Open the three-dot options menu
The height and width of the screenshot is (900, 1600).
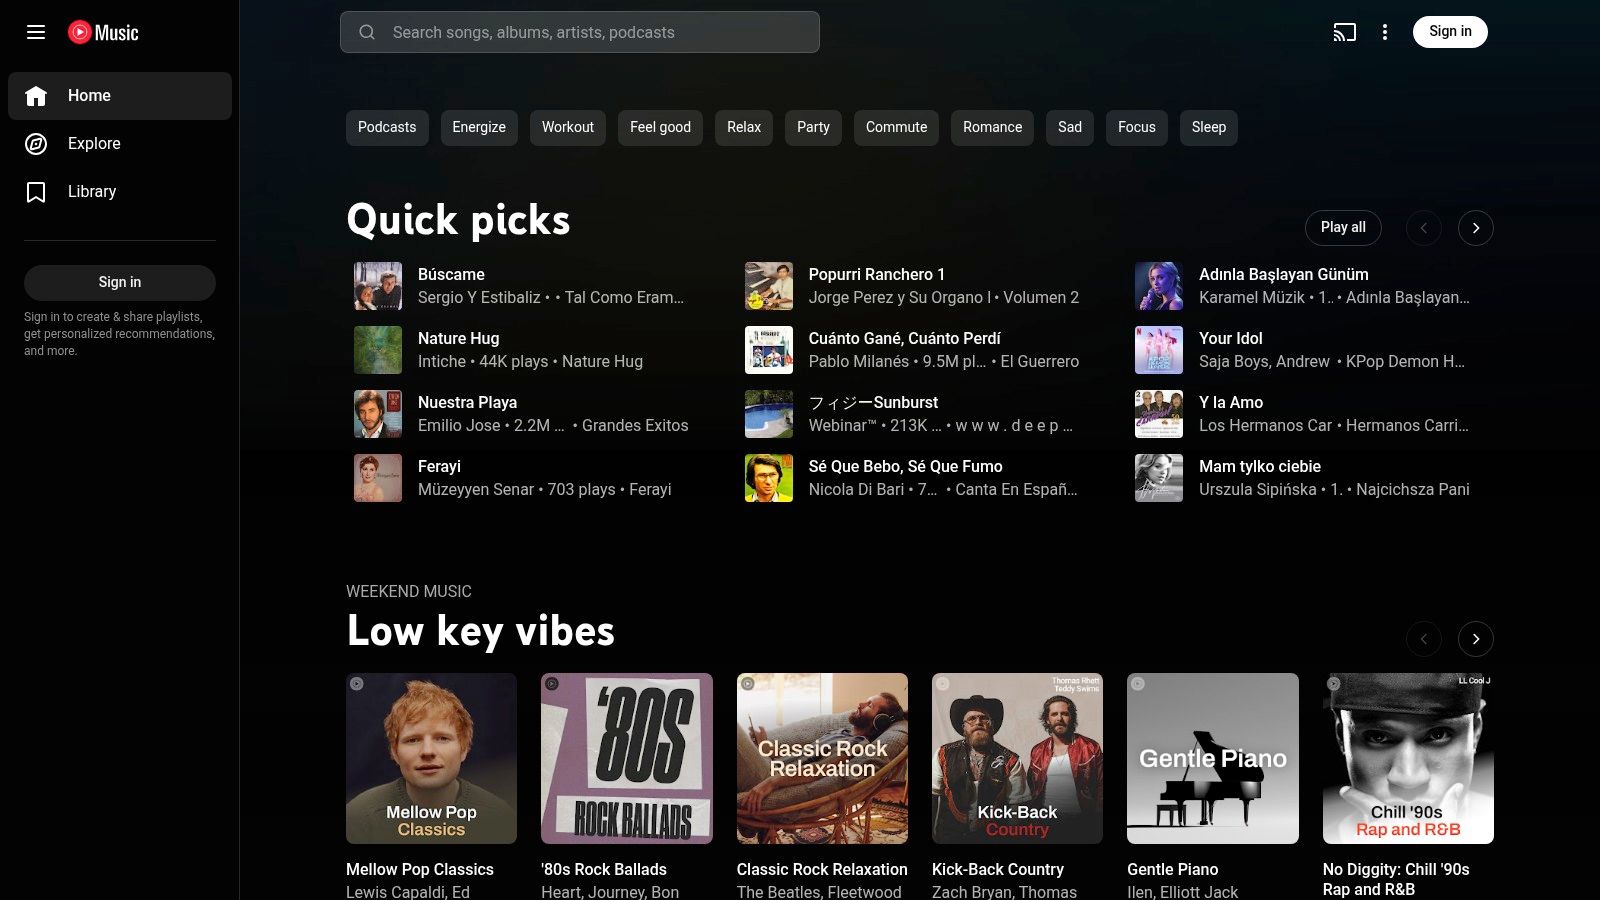pos(1385,32)
